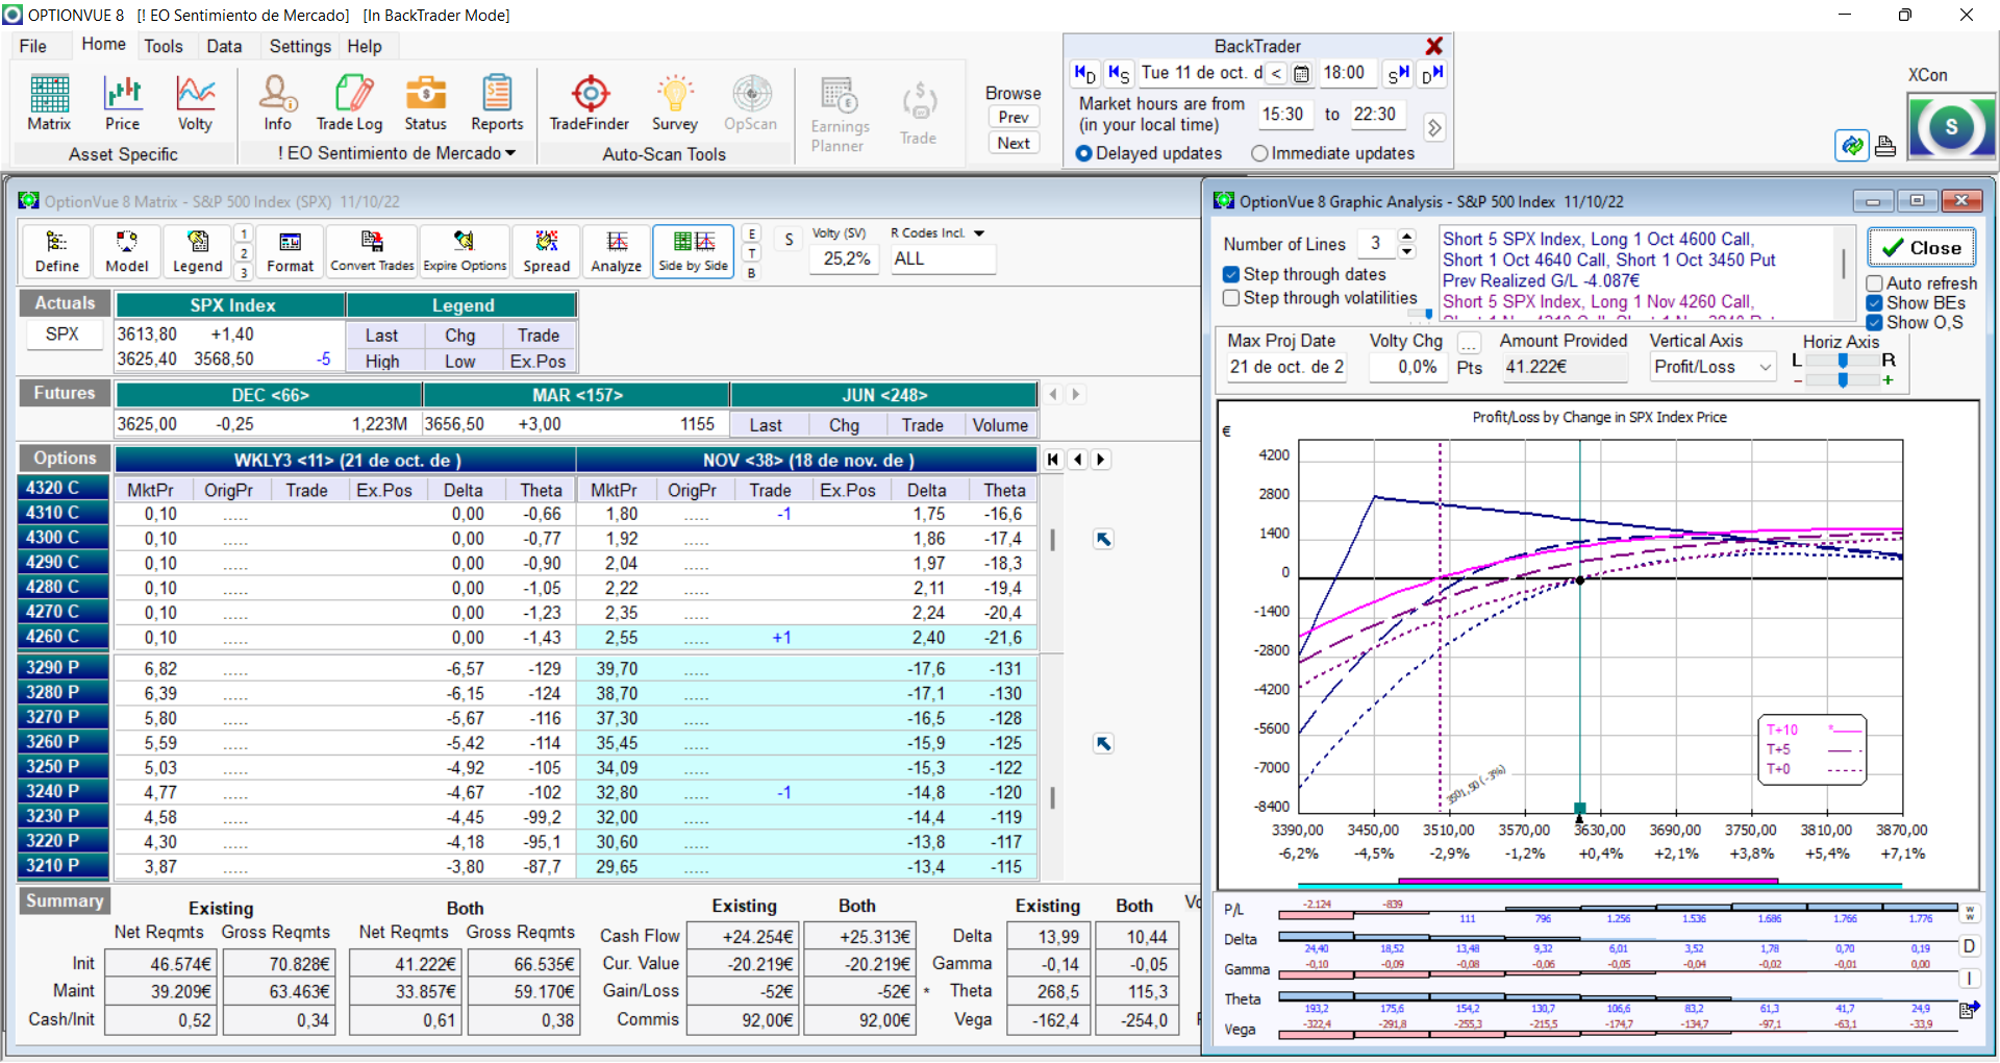Viewport: 2000px width, 1063px height.
Task: Launch the Survey tool
Action: (675, 103)
